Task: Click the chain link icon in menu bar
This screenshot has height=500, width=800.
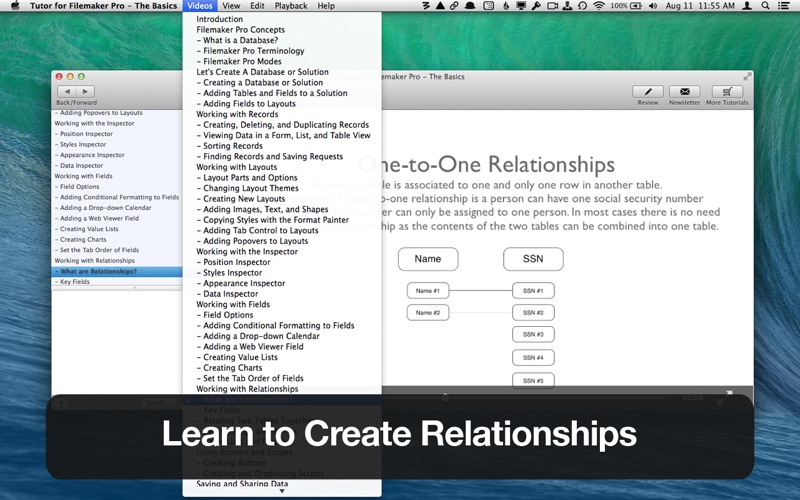Action: pos(454,6)
